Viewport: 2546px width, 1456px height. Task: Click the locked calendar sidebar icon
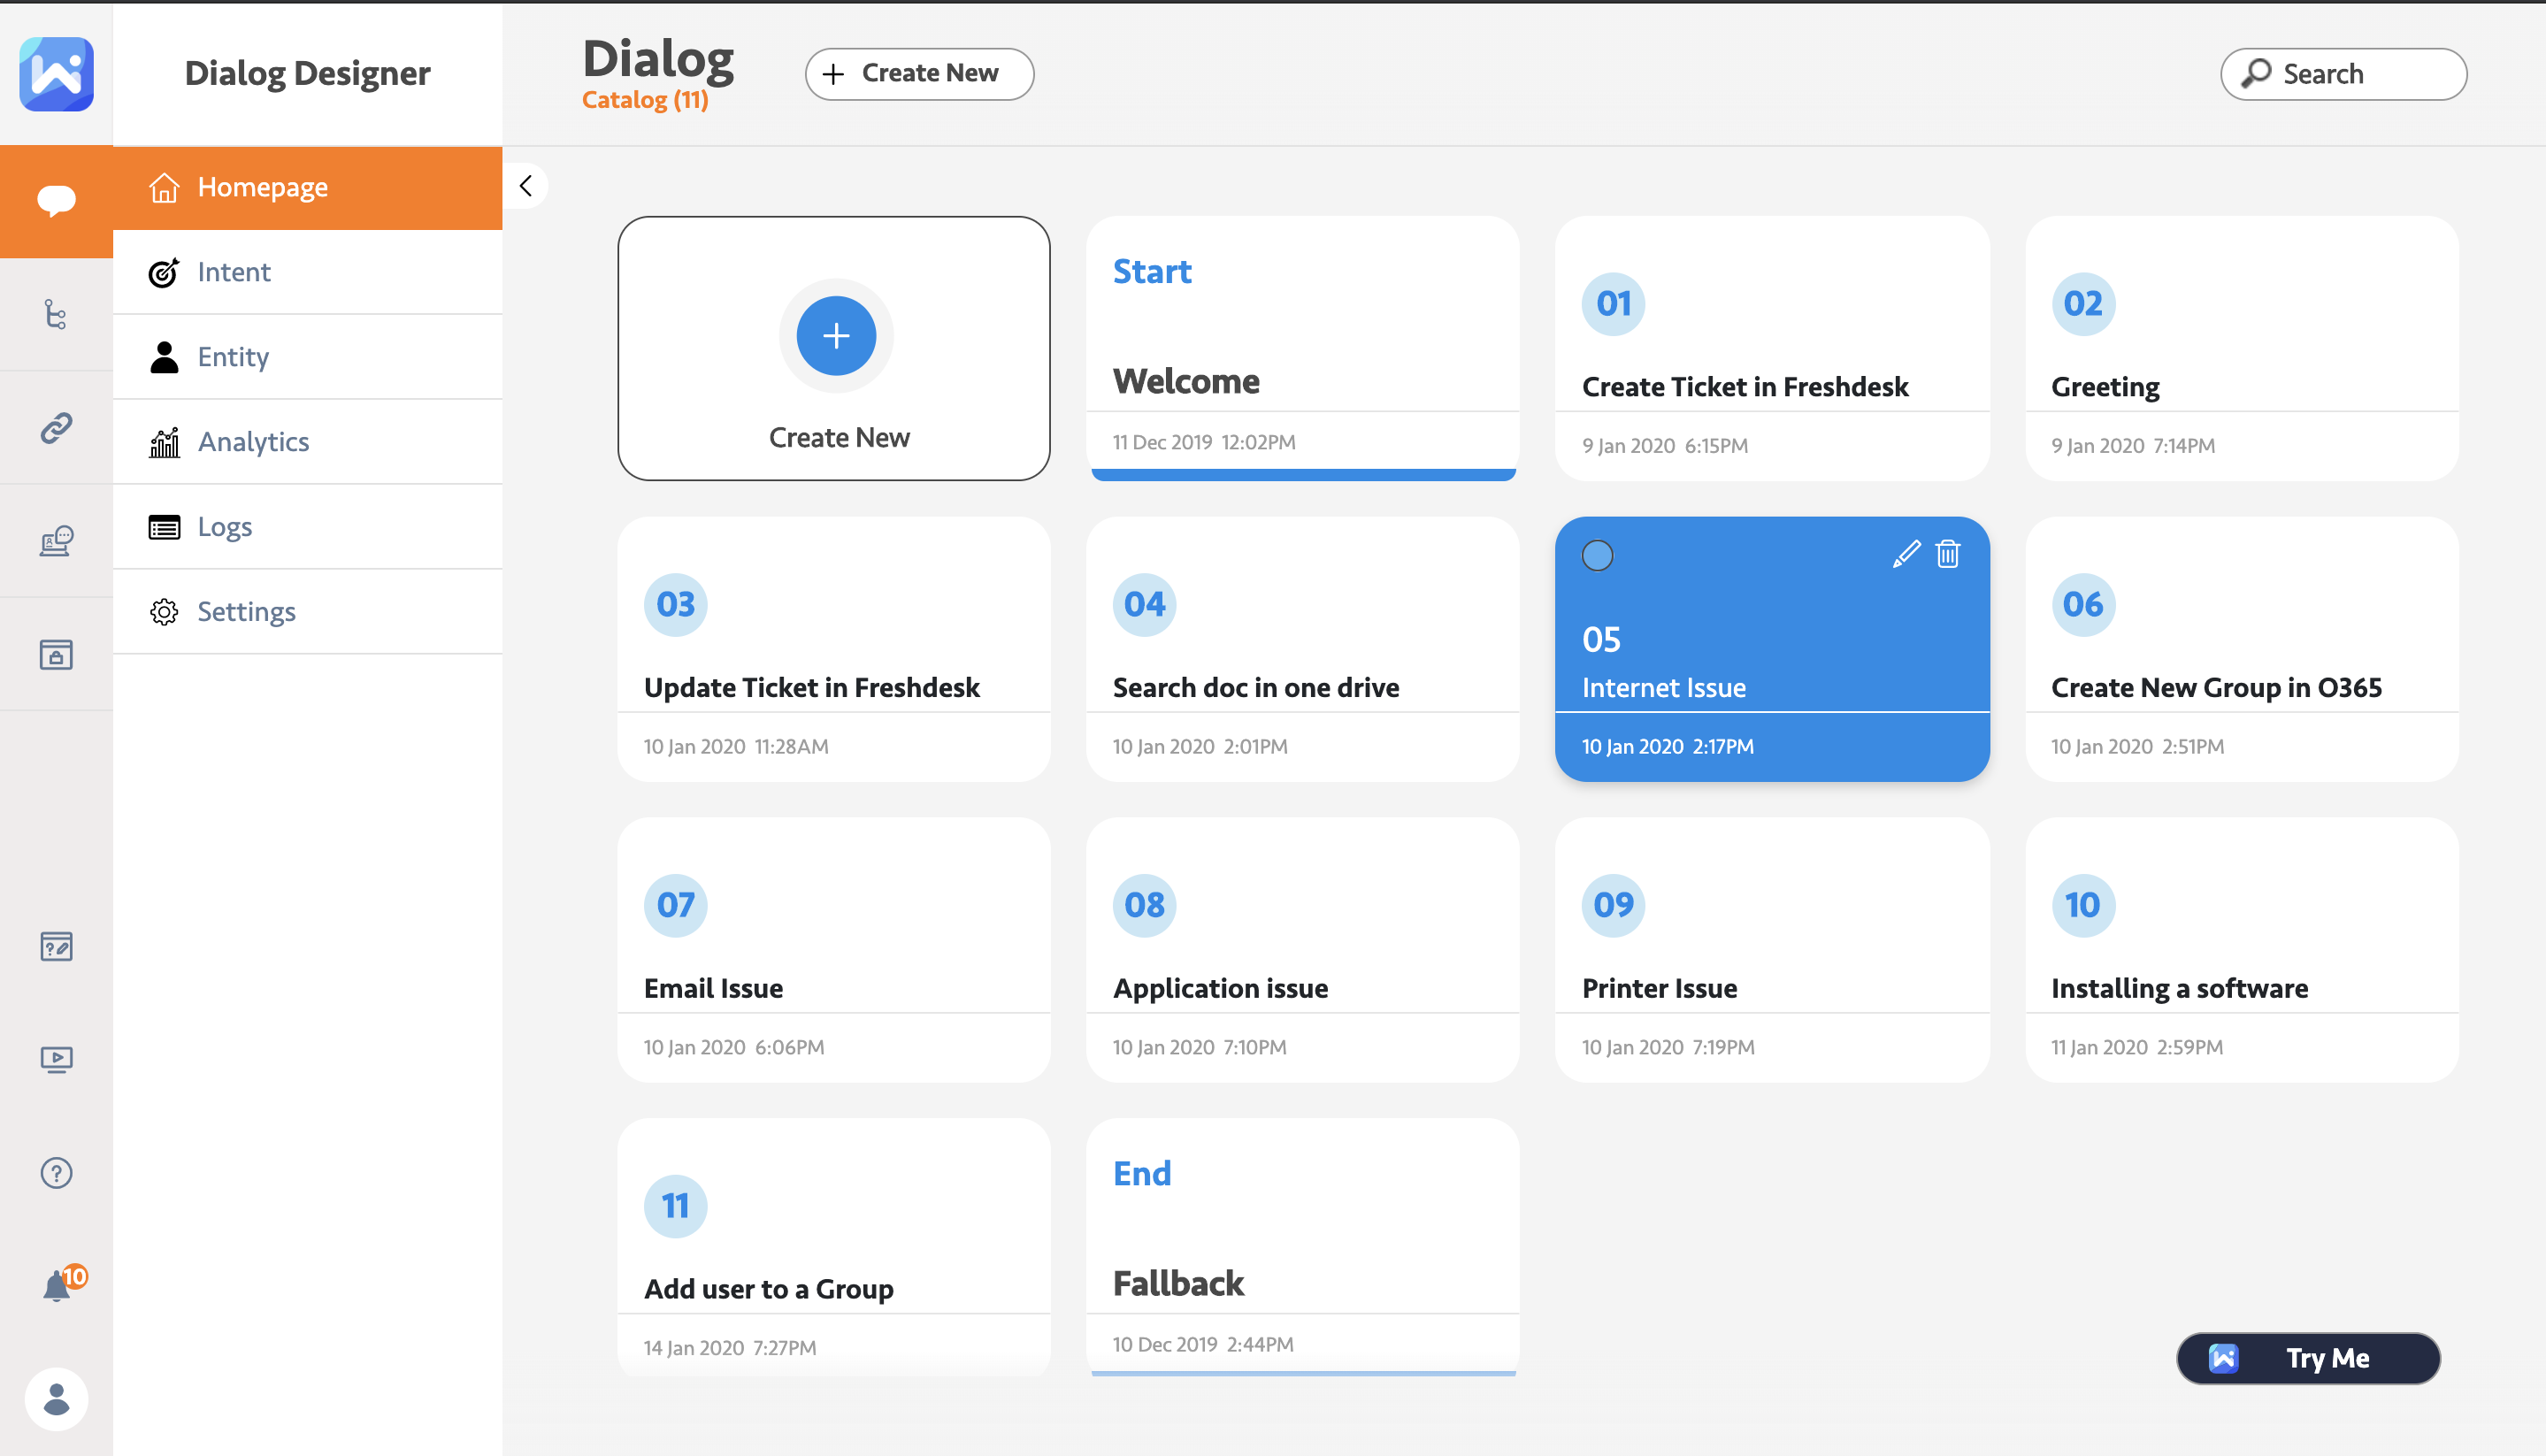click(56, 655)
